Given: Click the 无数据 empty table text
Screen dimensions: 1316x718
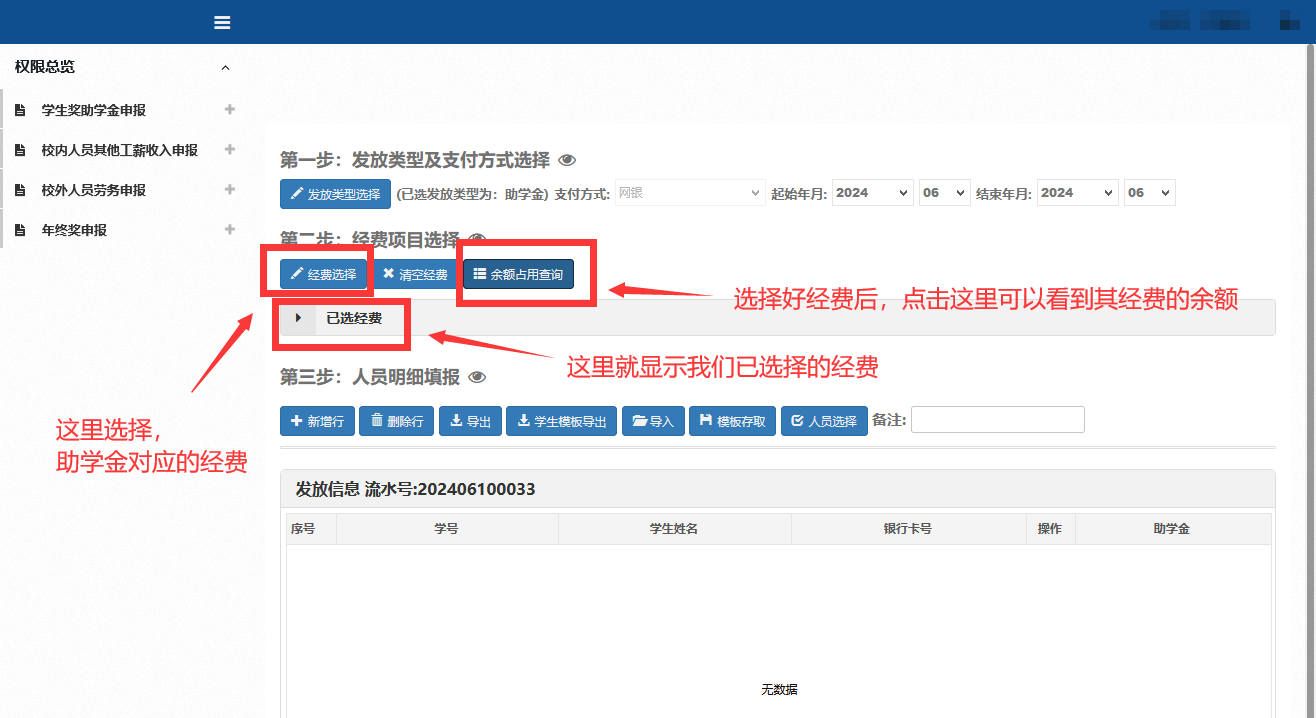Looking at the screenshot, I should point(779,690).
